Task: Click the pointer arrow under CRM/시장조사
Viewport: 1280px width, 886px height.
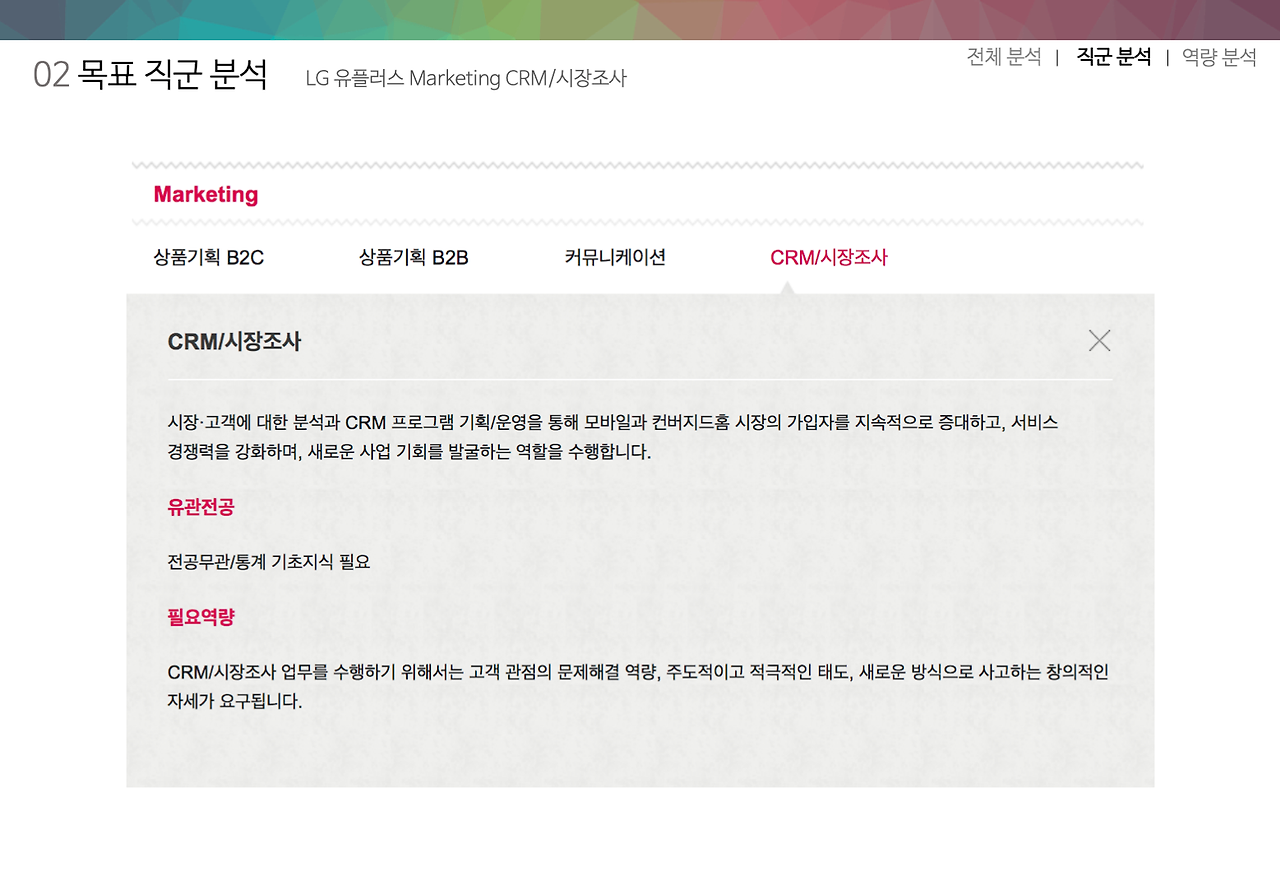Action: (x=789, y=287)
